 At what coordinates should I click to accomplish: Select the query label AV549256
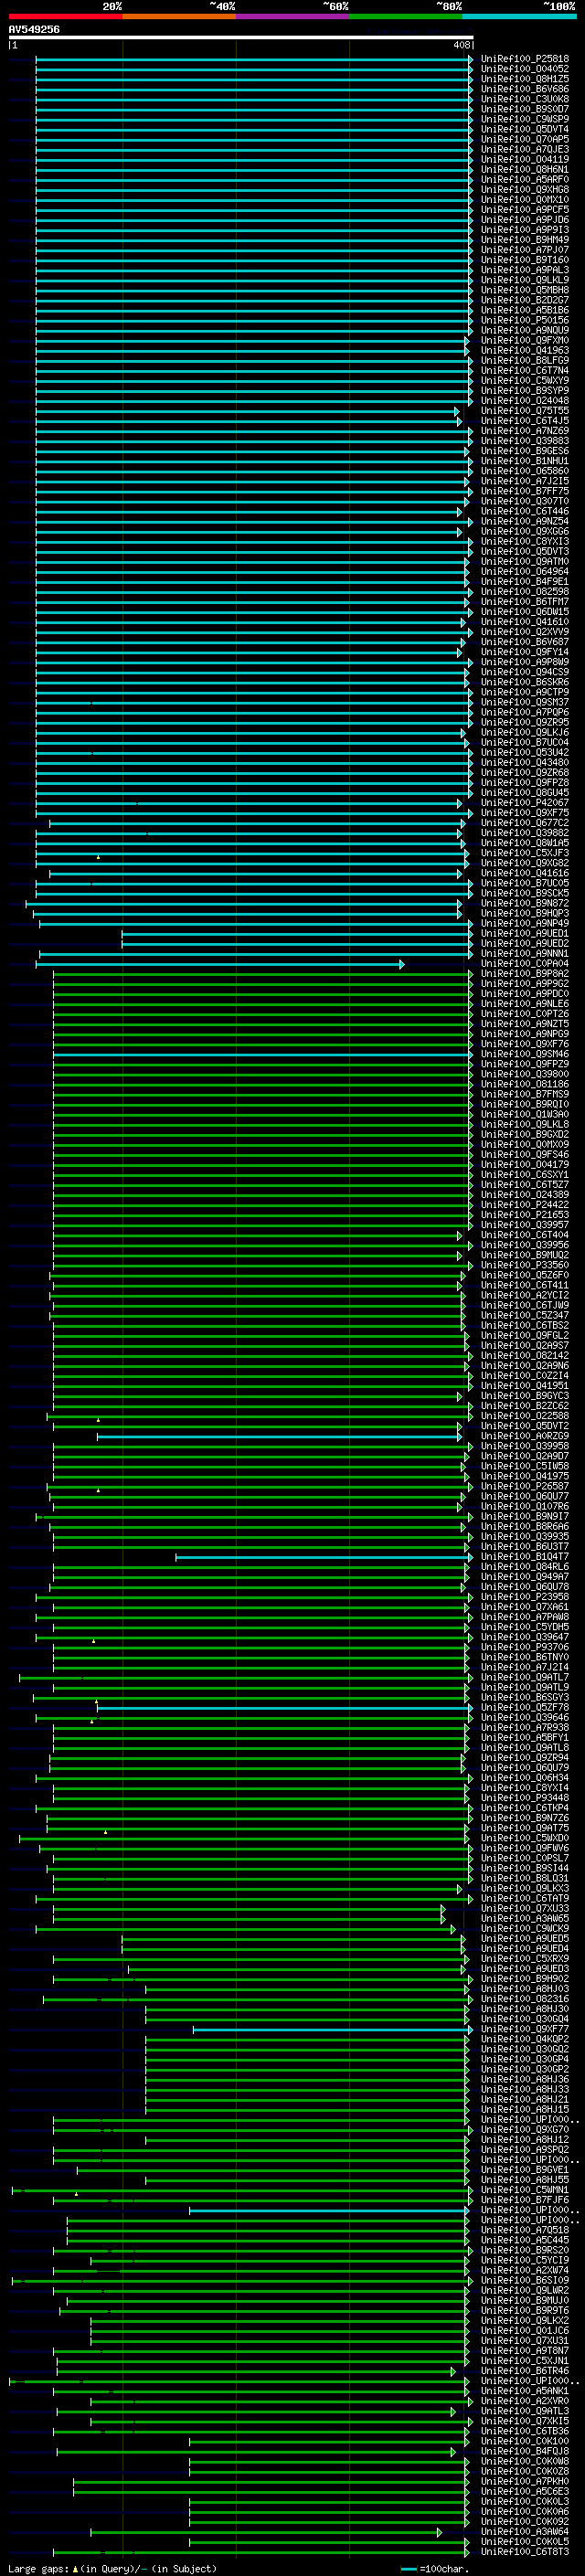[x=34, y=30]
